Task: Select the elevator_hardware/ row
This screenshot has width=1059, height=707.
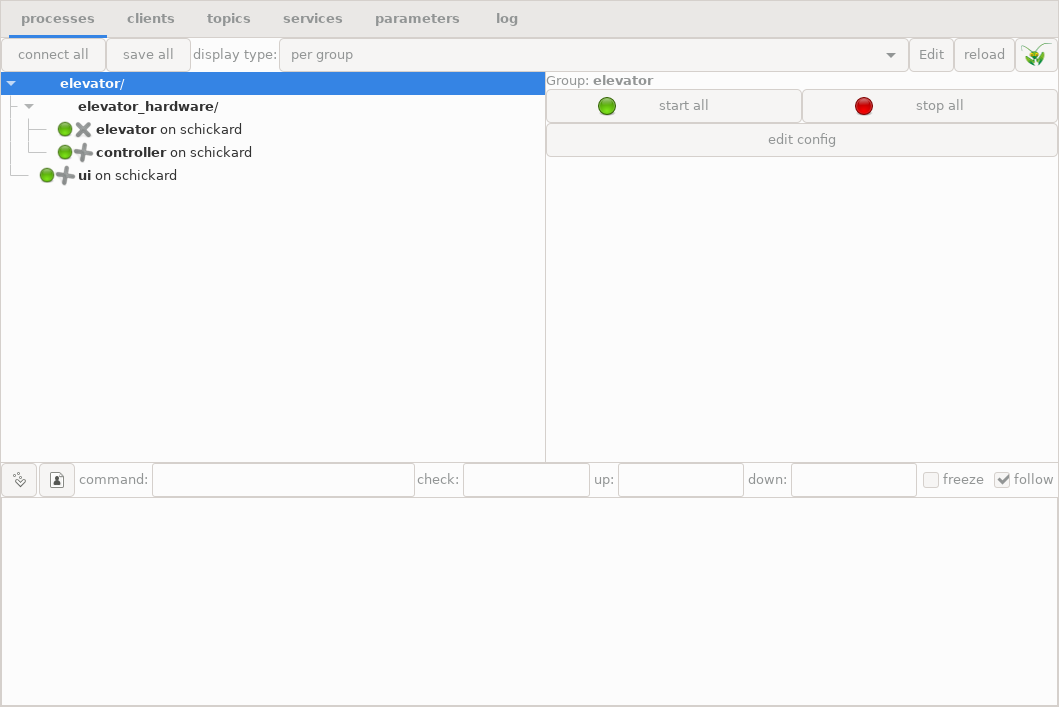Action: tap(273, 107)
